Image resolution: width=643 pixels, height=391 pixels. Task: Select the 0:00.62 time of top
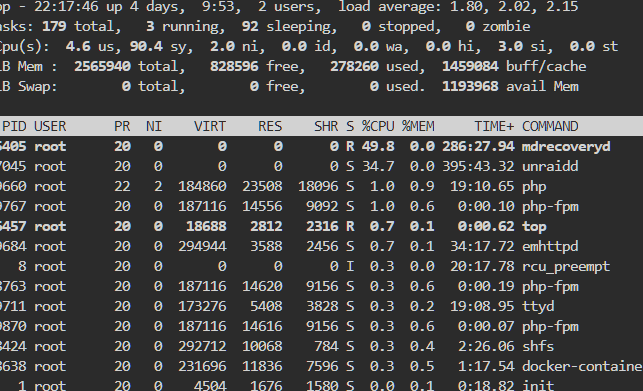pyautogui.click(x=486, y=226)
